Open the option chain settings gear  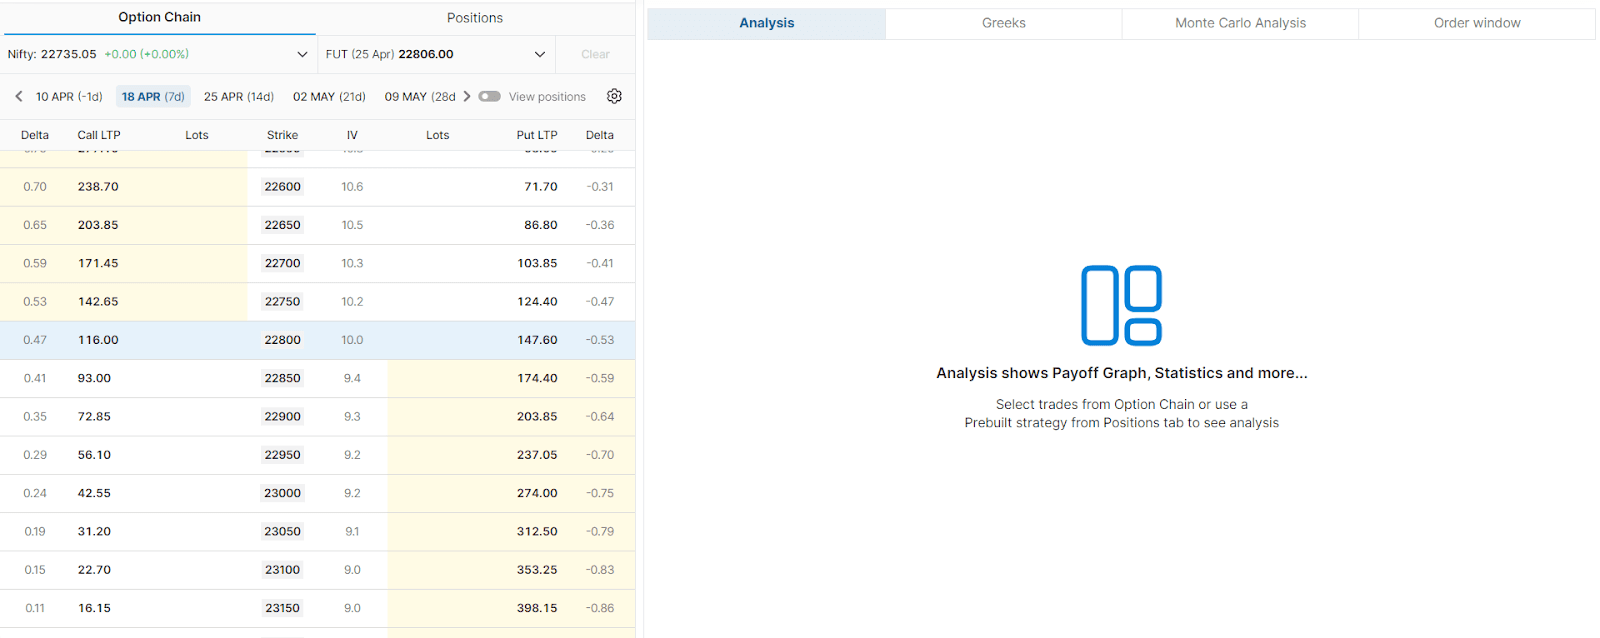click(x=614, y=96)
